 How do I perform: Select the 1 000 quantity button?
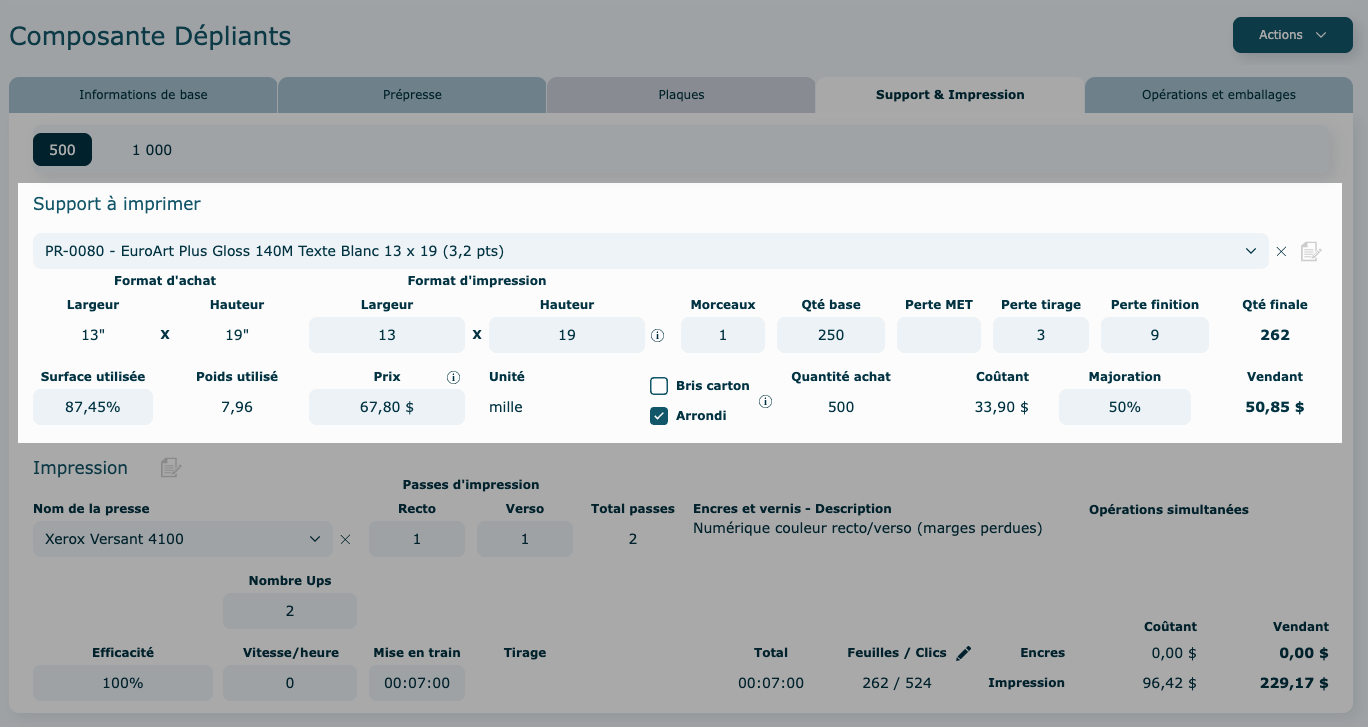coord(152,150)
